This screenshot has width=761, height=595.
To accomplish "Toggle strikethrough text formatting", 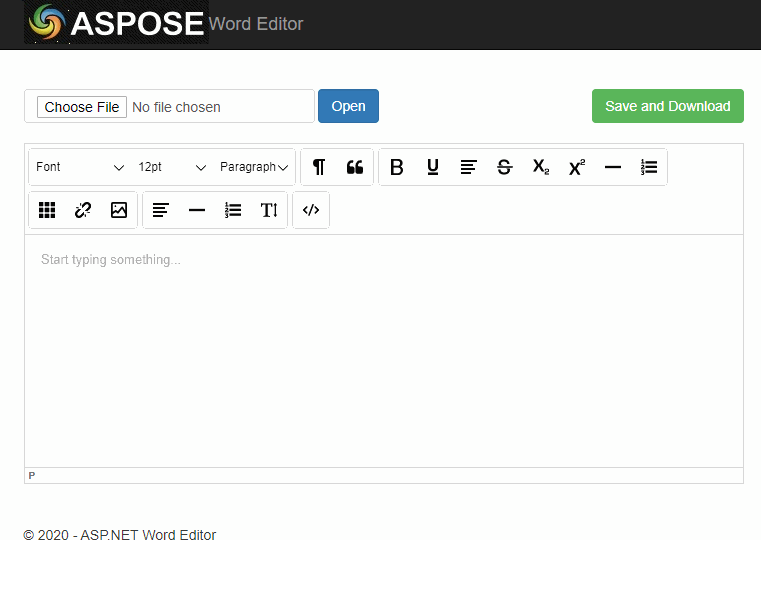I will click(x=505, y=167).
